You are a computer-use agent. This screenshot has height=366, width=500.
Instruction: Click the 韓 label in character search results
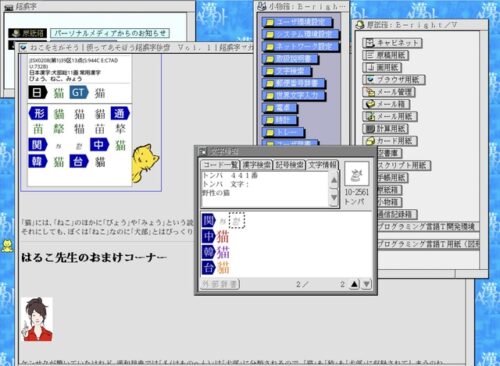click(x=209, y=252)
